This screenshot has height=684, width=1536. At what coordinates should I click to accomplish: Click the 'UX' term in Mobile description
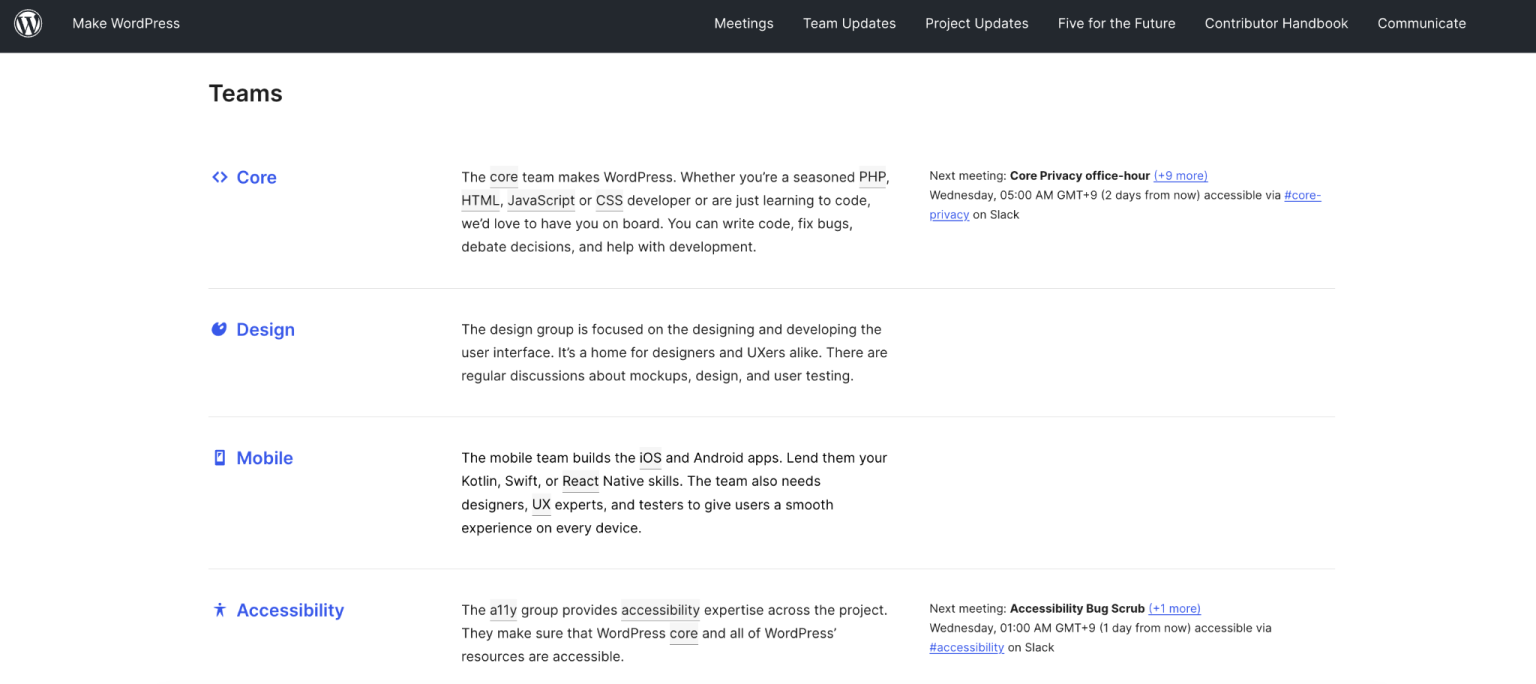(x=541, y=505)
